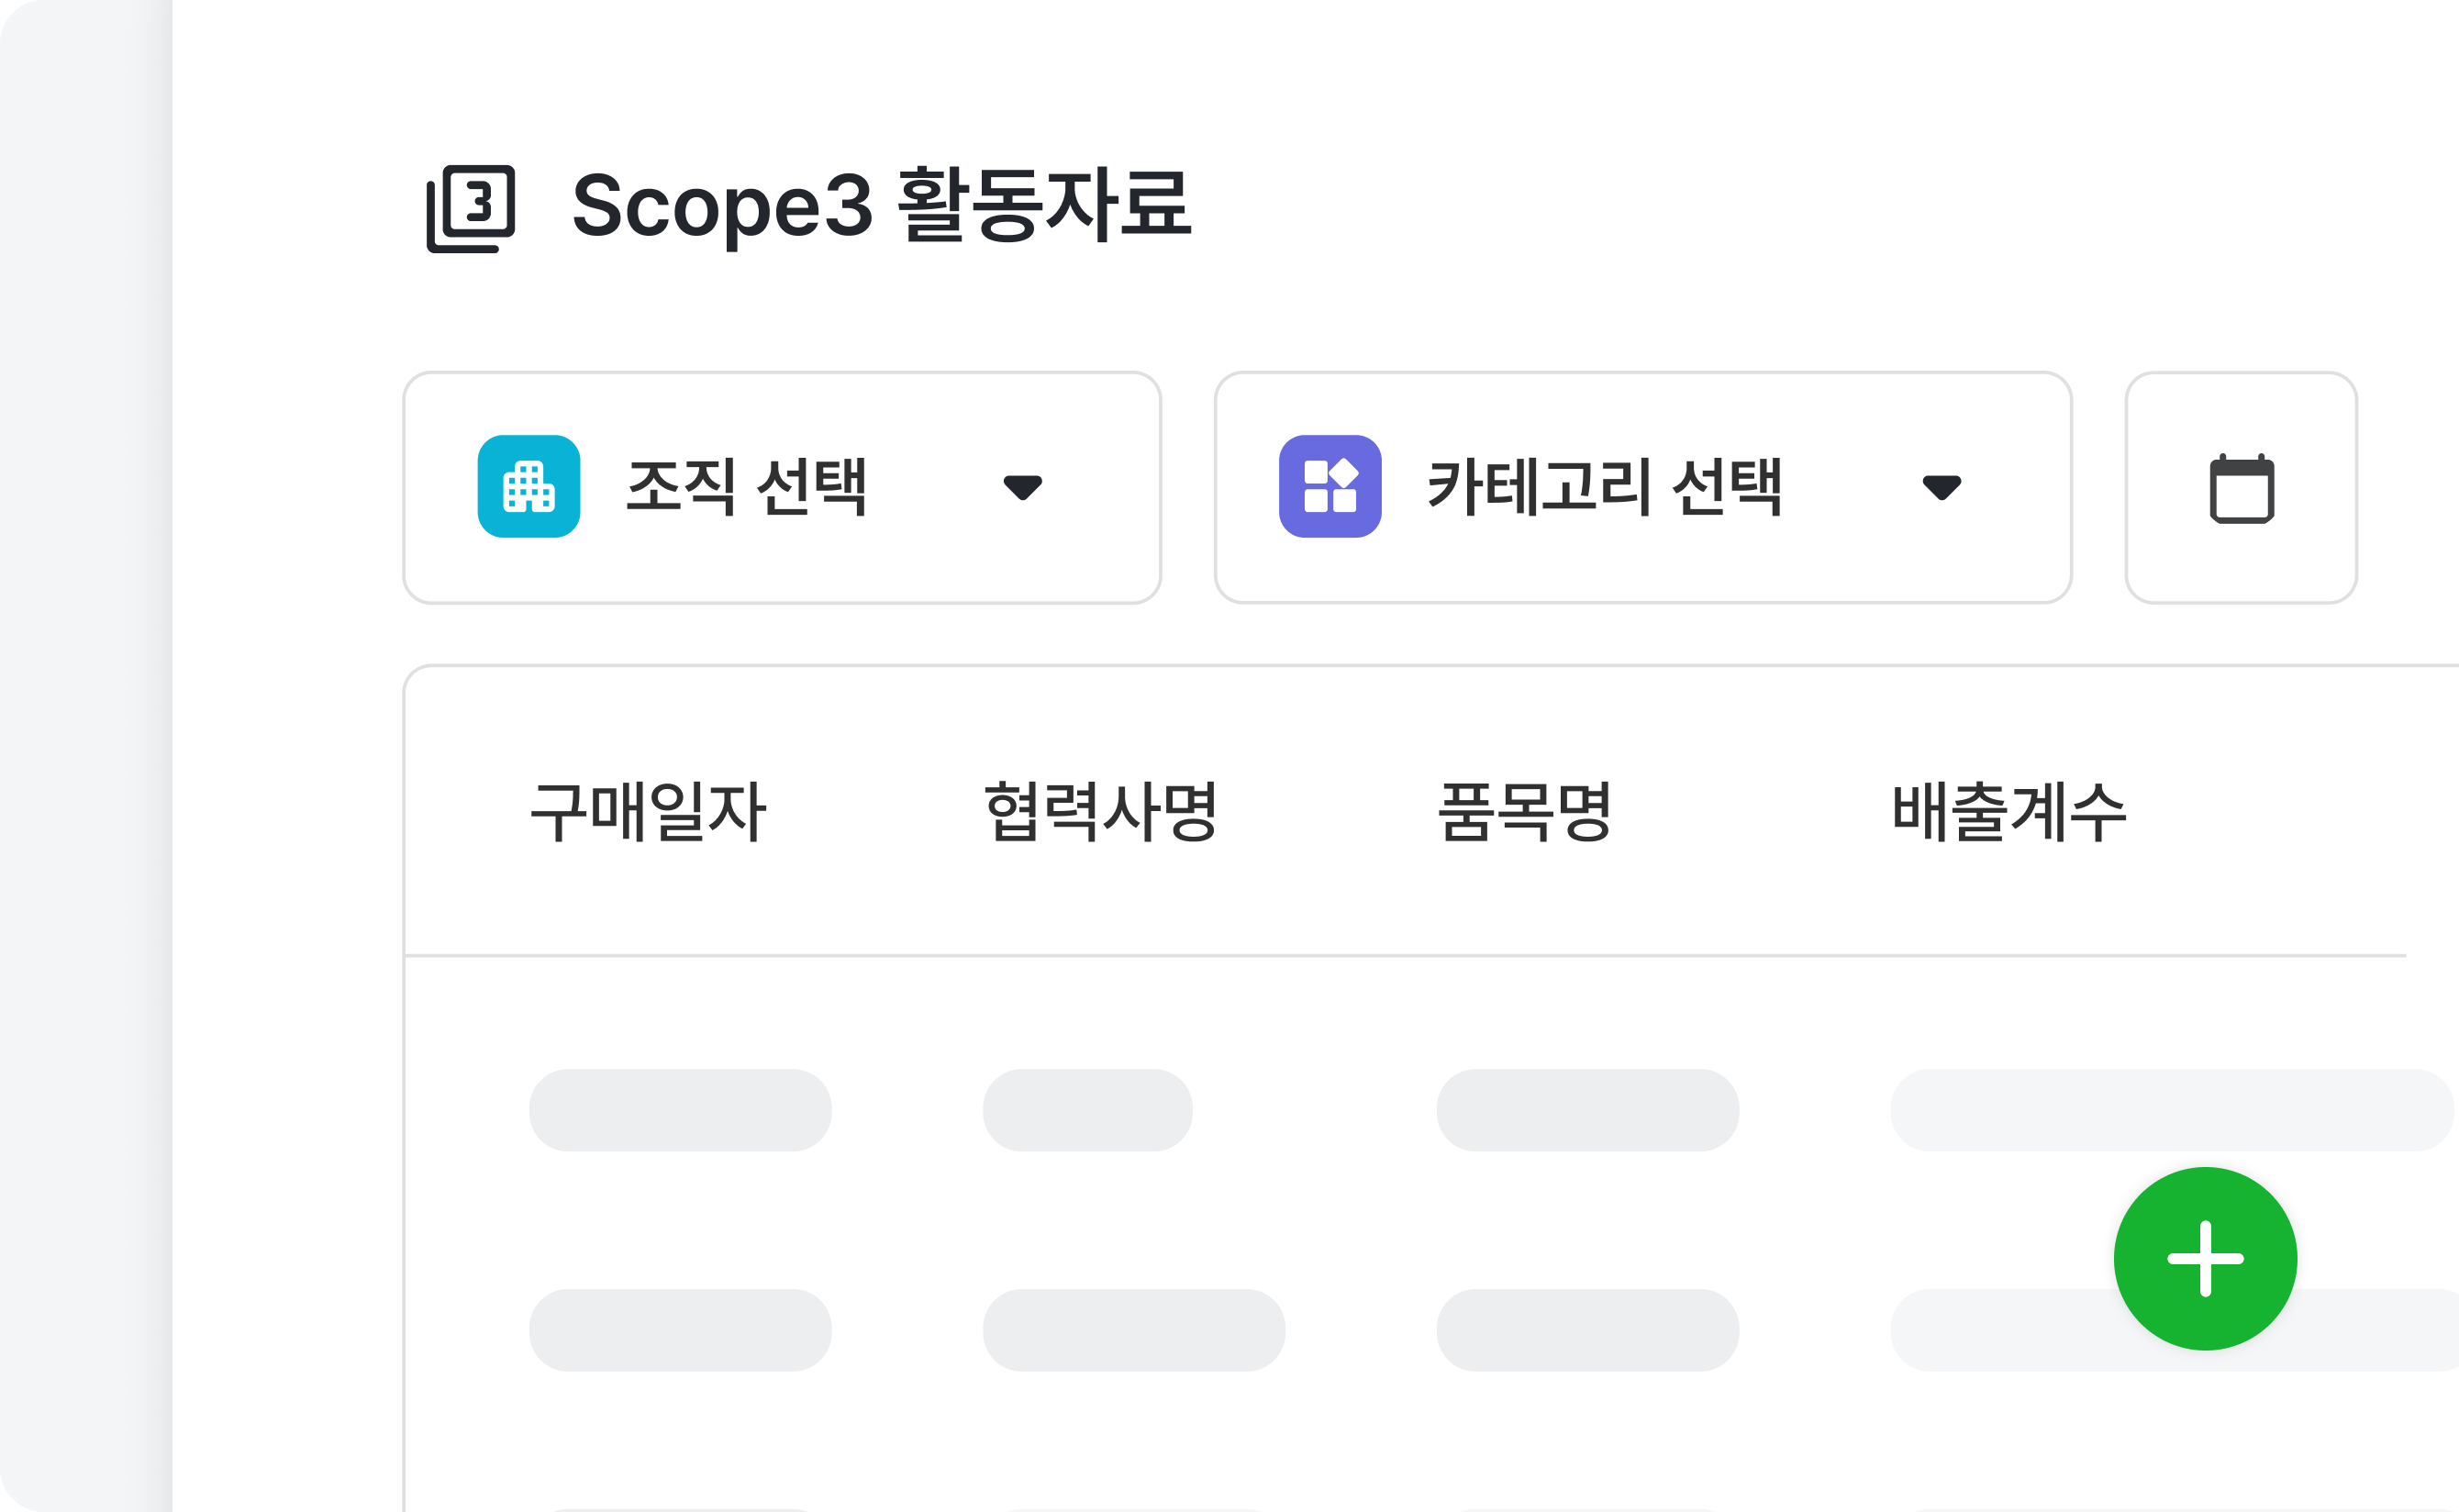Open the calendar date picker
Image resolution: width=2459 pixels, height=1512 pixels.
click(x=2240, y=488)
